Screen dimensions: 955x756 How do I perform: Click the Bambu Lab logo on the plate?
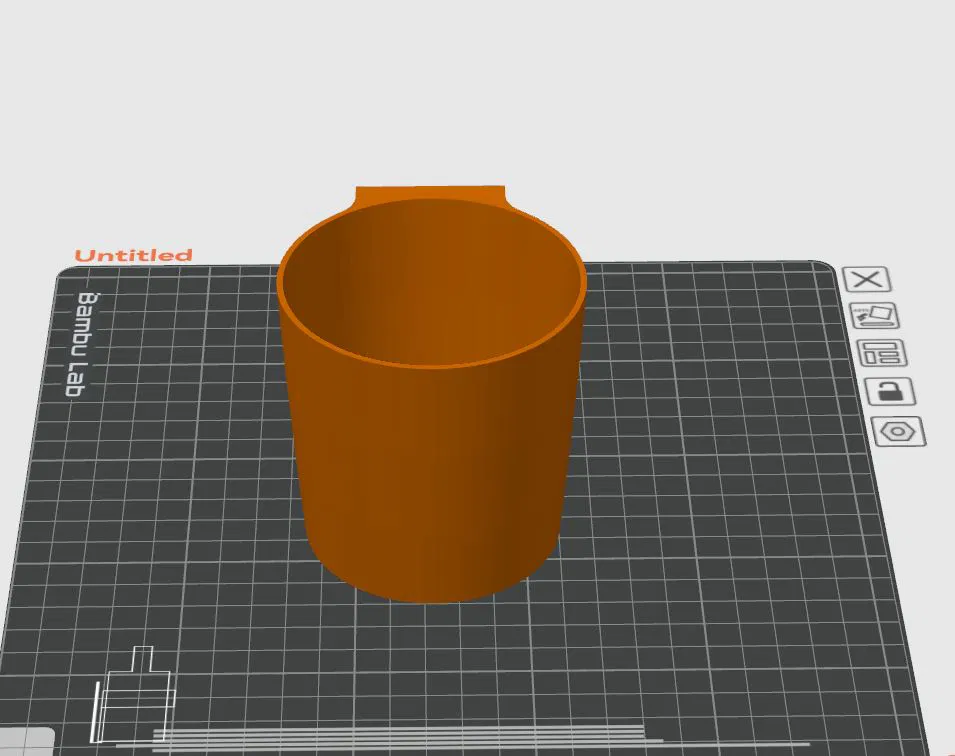coord(83,345)
